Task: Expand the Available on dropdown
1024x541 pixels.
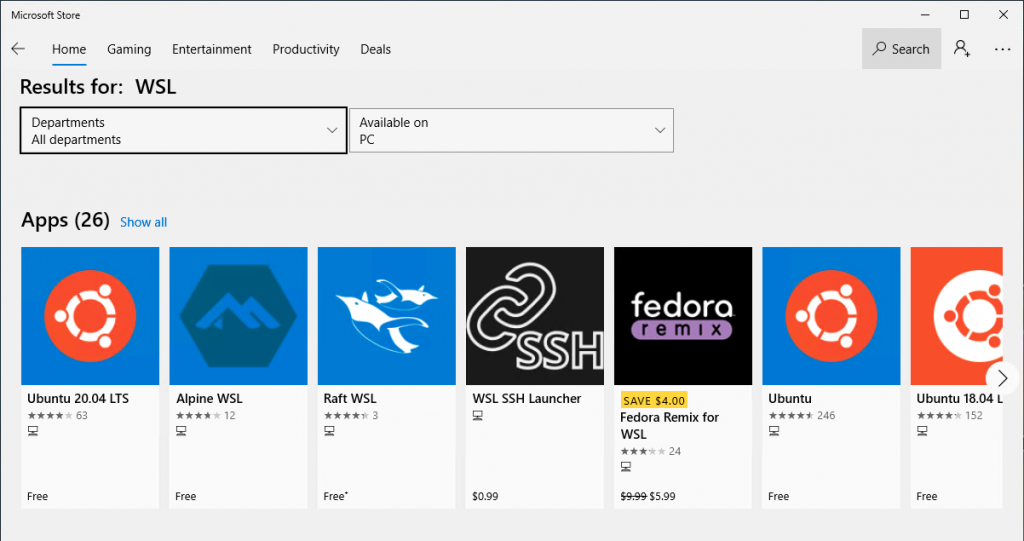Action: pos(511,131)
